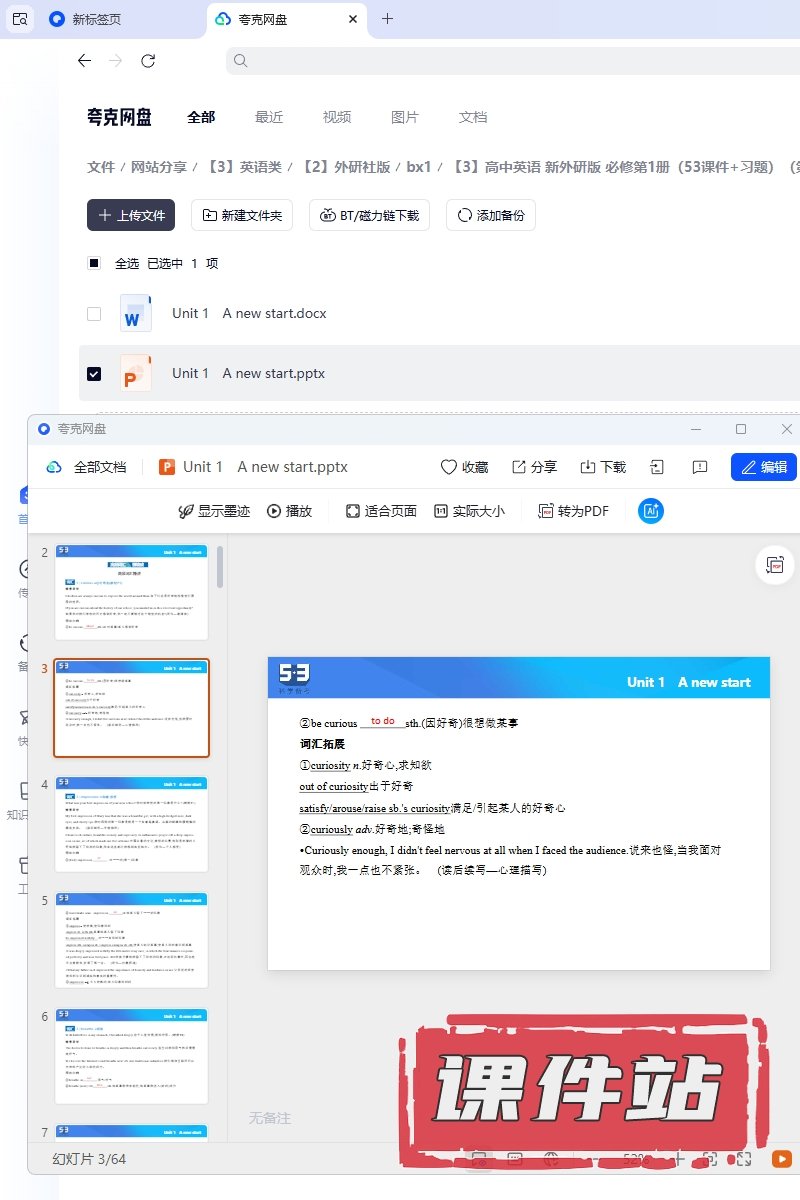Click the floating PDF export icon
Image resolution: width=800 pixels, height=1200 pixels.
click(774, 565)
